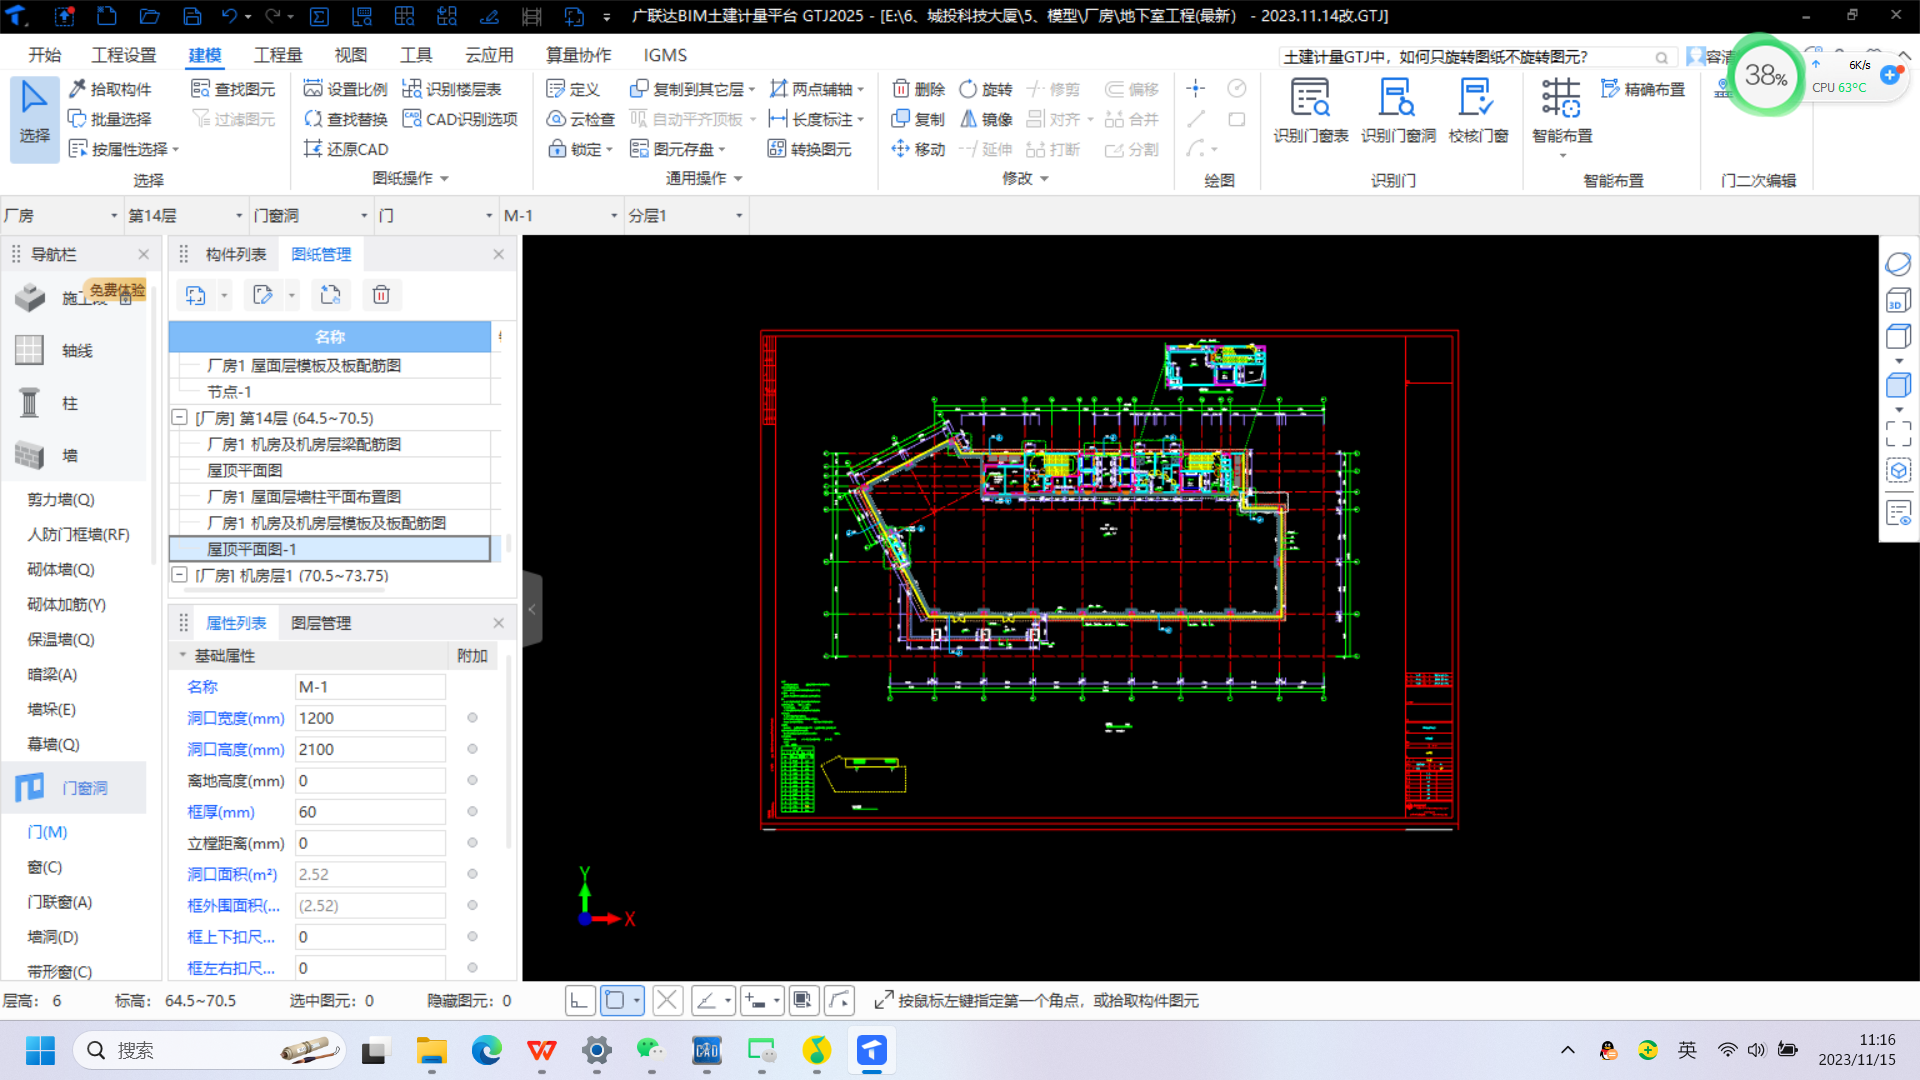Viewport: 1920px width, 1080px height.
Task: Select the 复制 copy tool
Action: (918, 119)
